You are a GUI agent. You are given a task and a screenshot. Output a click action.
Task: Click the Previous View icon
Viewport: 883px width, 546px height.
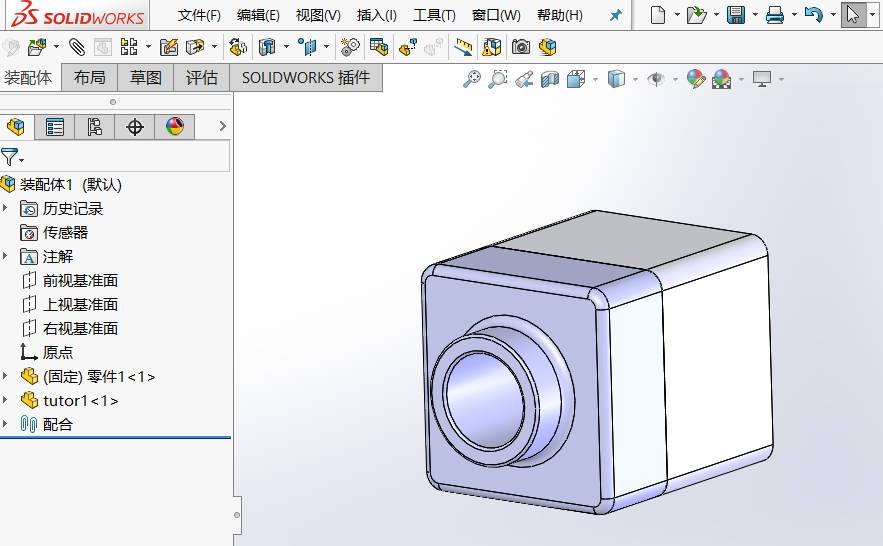524,79
